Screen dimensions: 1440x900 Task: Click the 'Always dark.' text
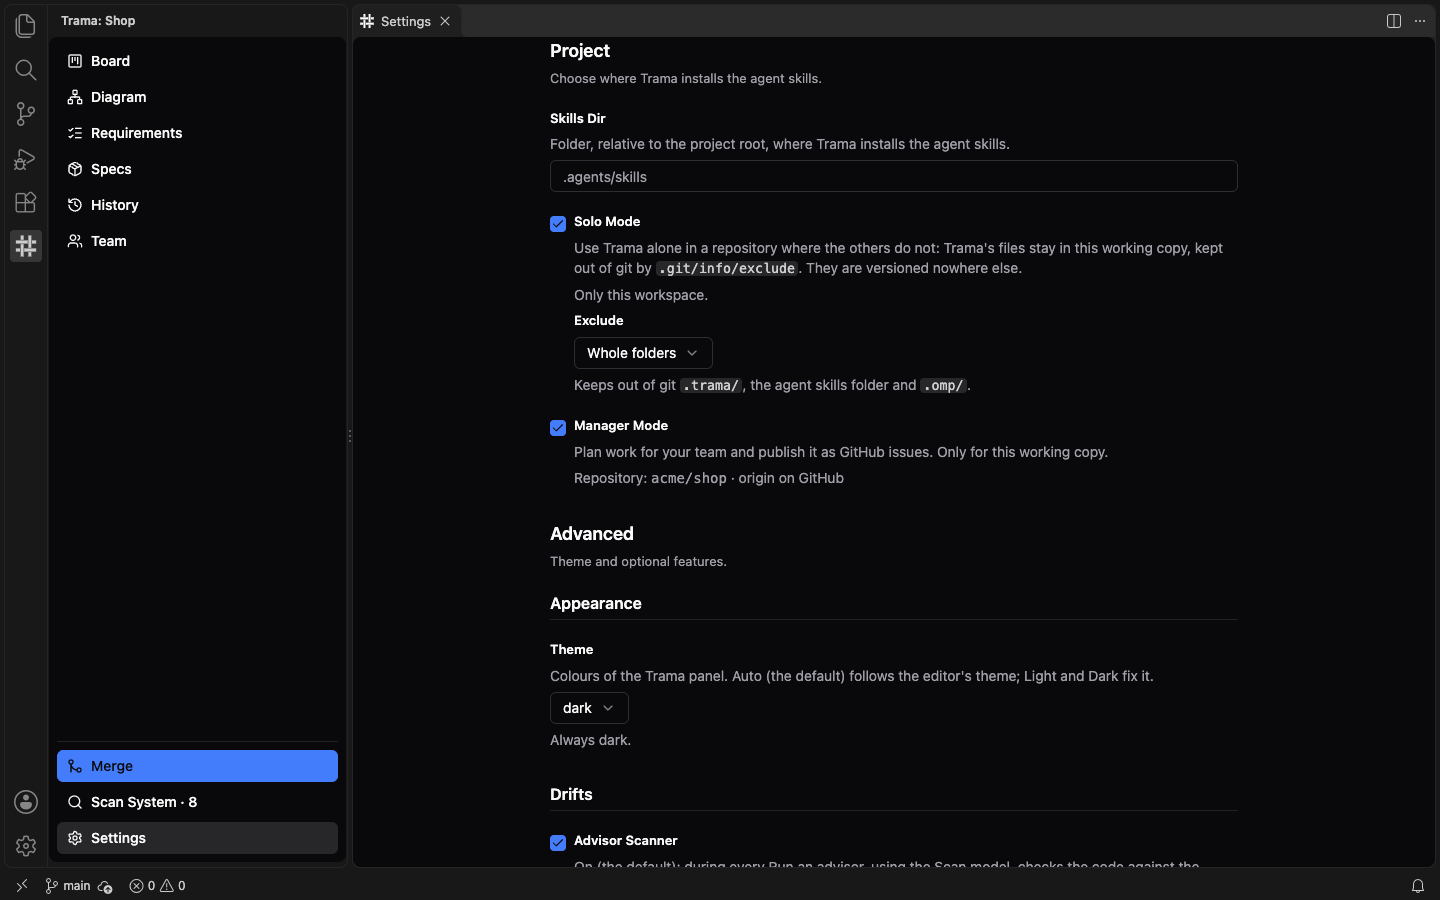(590, 740)
